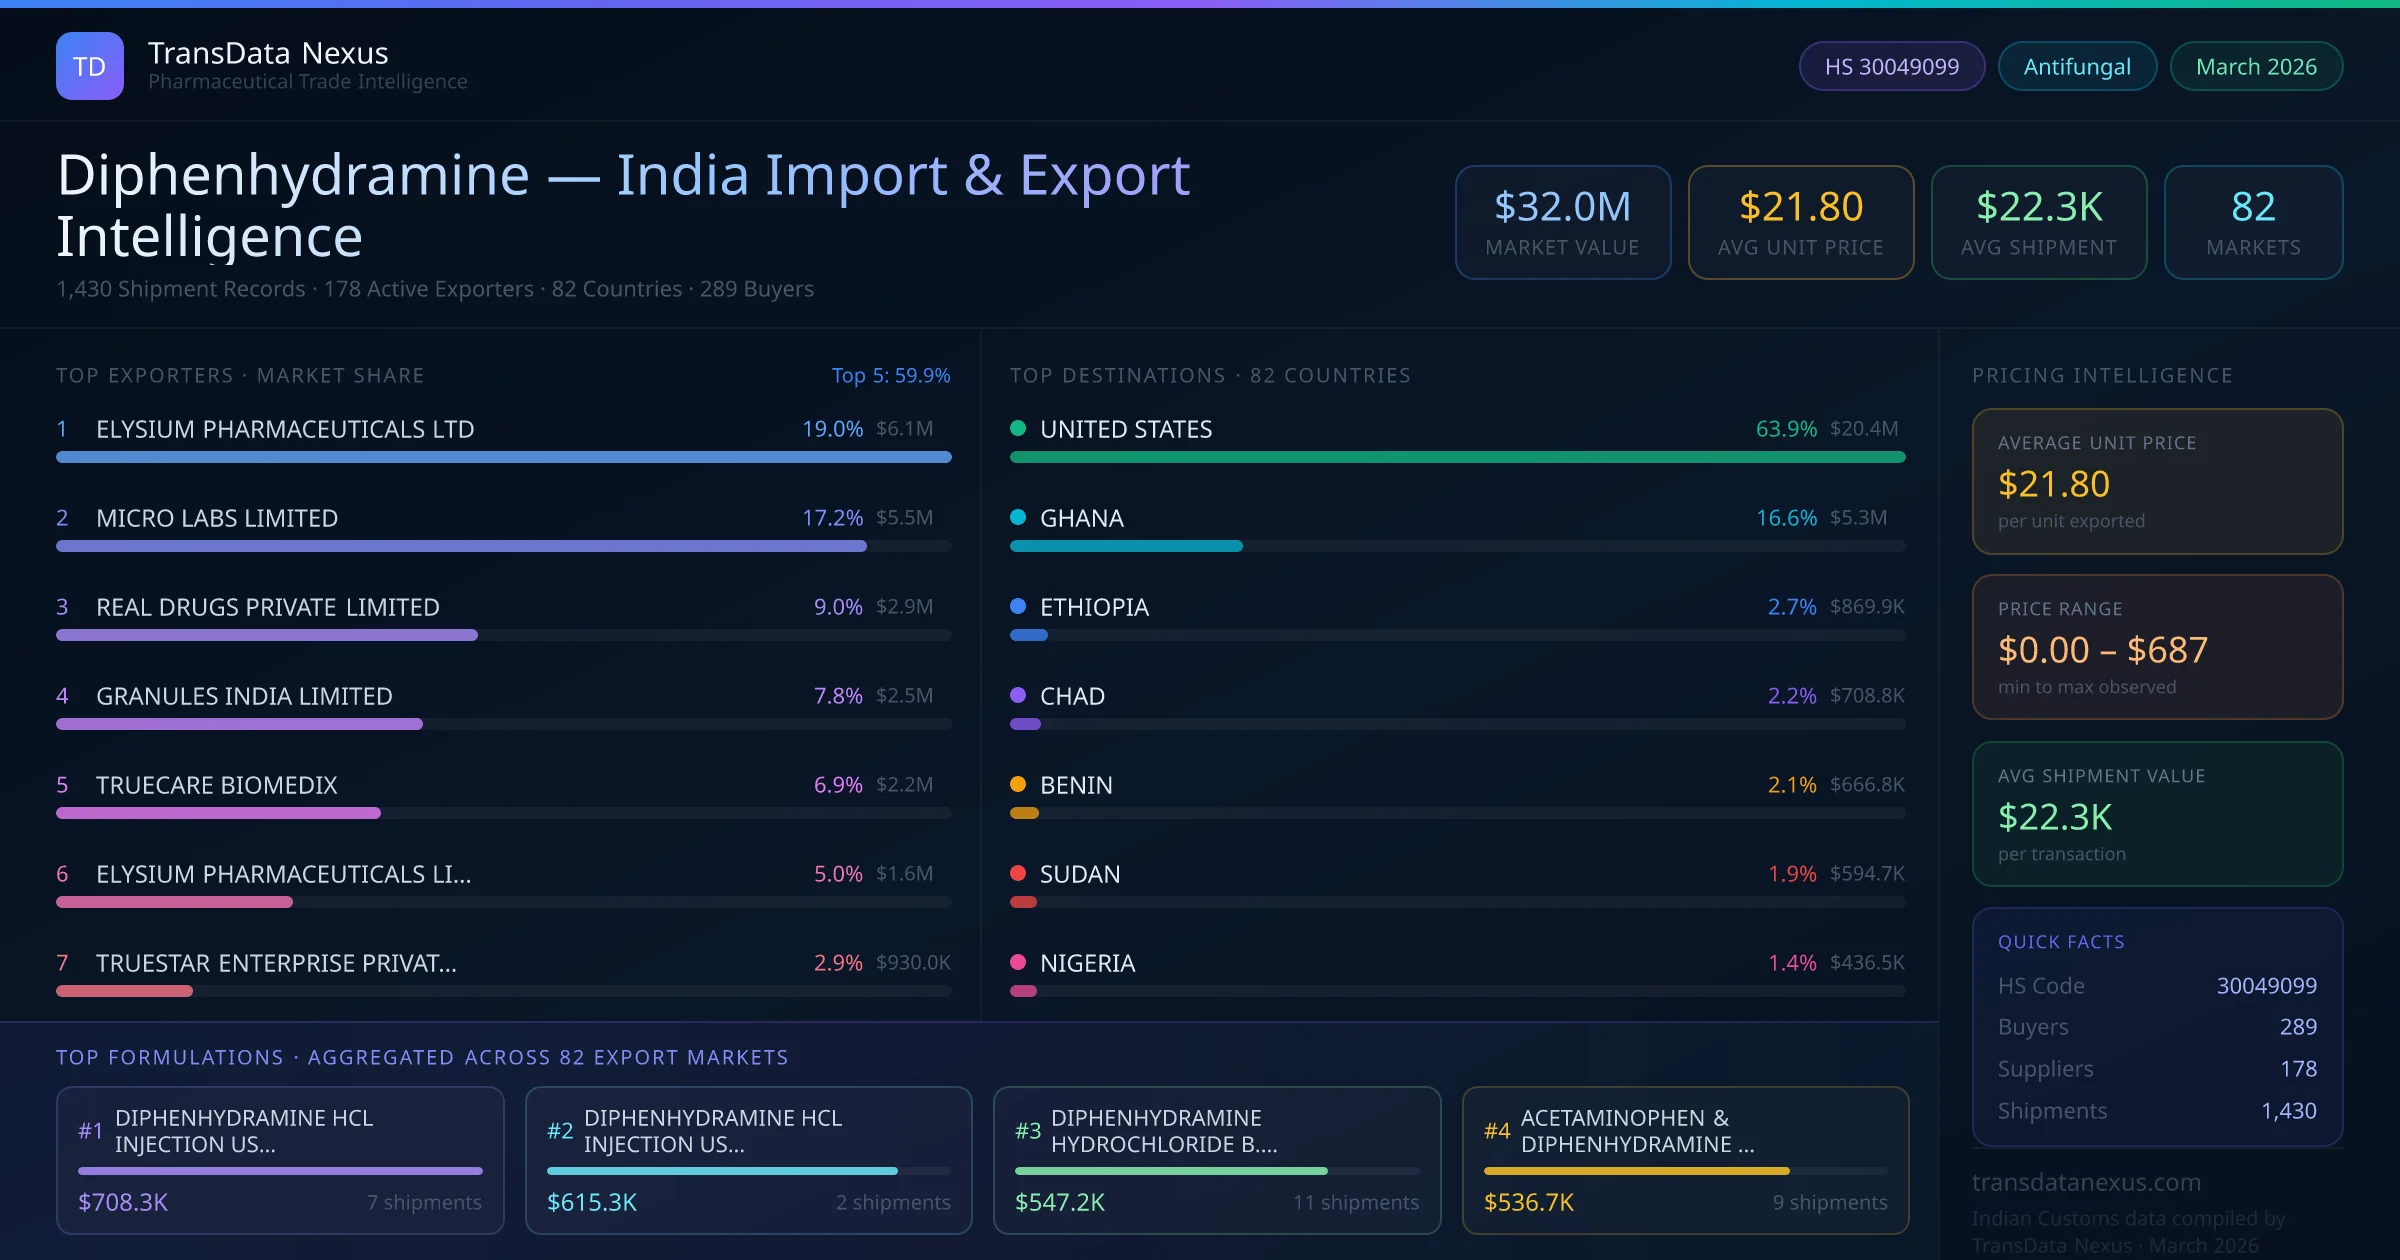Open formulation #1 Diphenhydramine HCL card
Image resolution: width=2400 pixels, height=1260 pixels.
(280, 1160)
